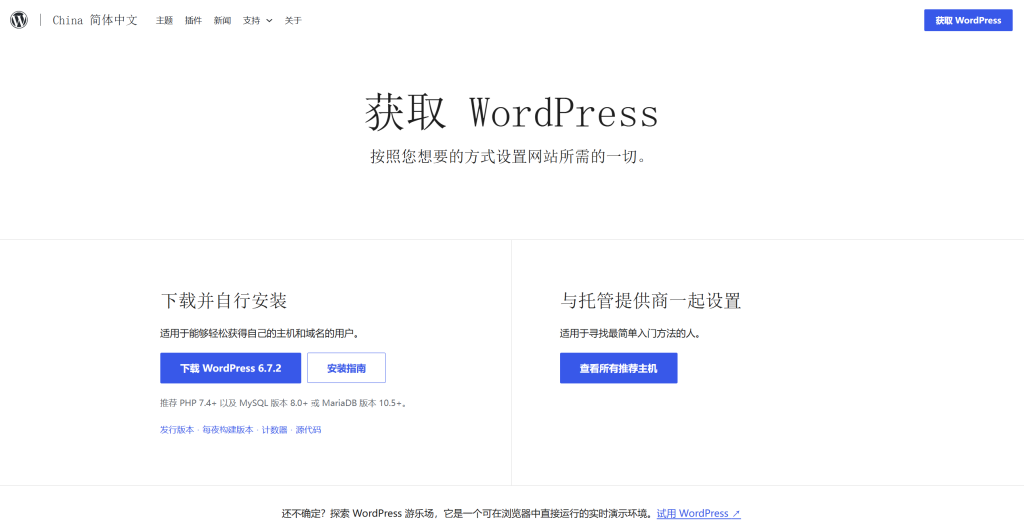Click the WordPress logo icon
This screenshot has height=522, width=1024.
[19, 20]
